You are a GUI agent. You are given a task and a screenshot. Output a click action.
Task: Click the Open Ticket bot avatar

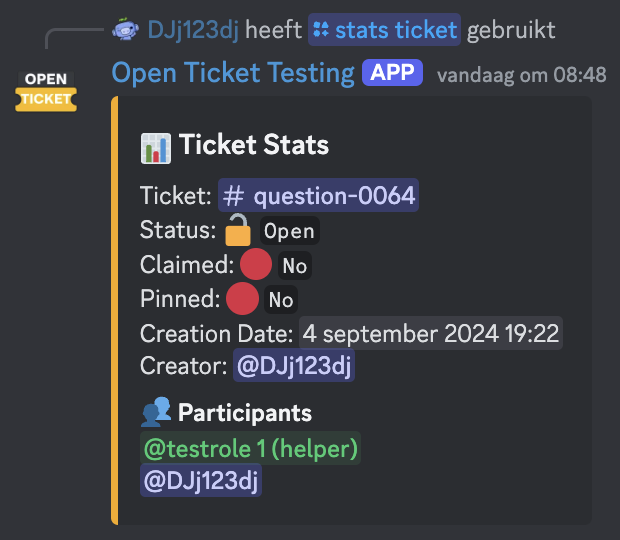tap(46, 92)
